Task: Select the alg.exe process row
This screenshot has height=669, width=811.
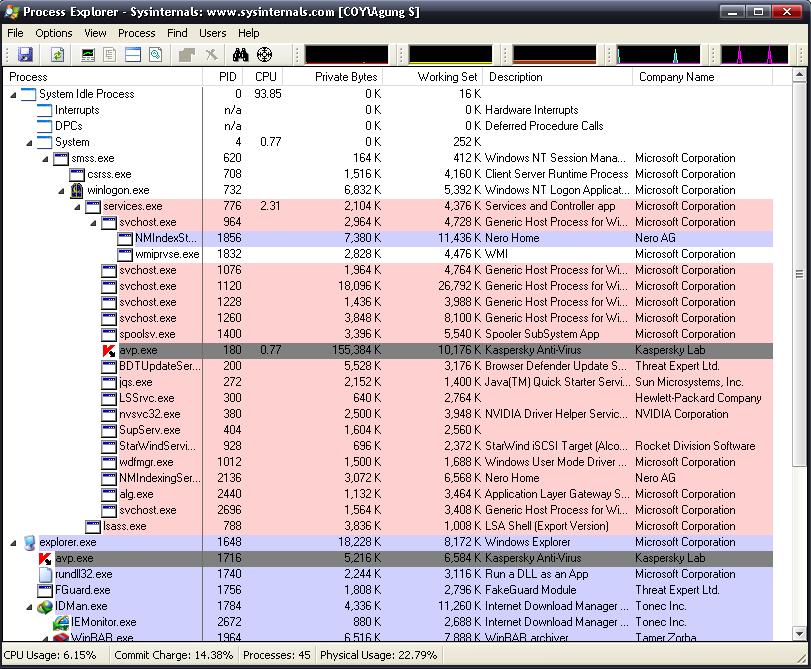Action: click(x=388, y=495)
